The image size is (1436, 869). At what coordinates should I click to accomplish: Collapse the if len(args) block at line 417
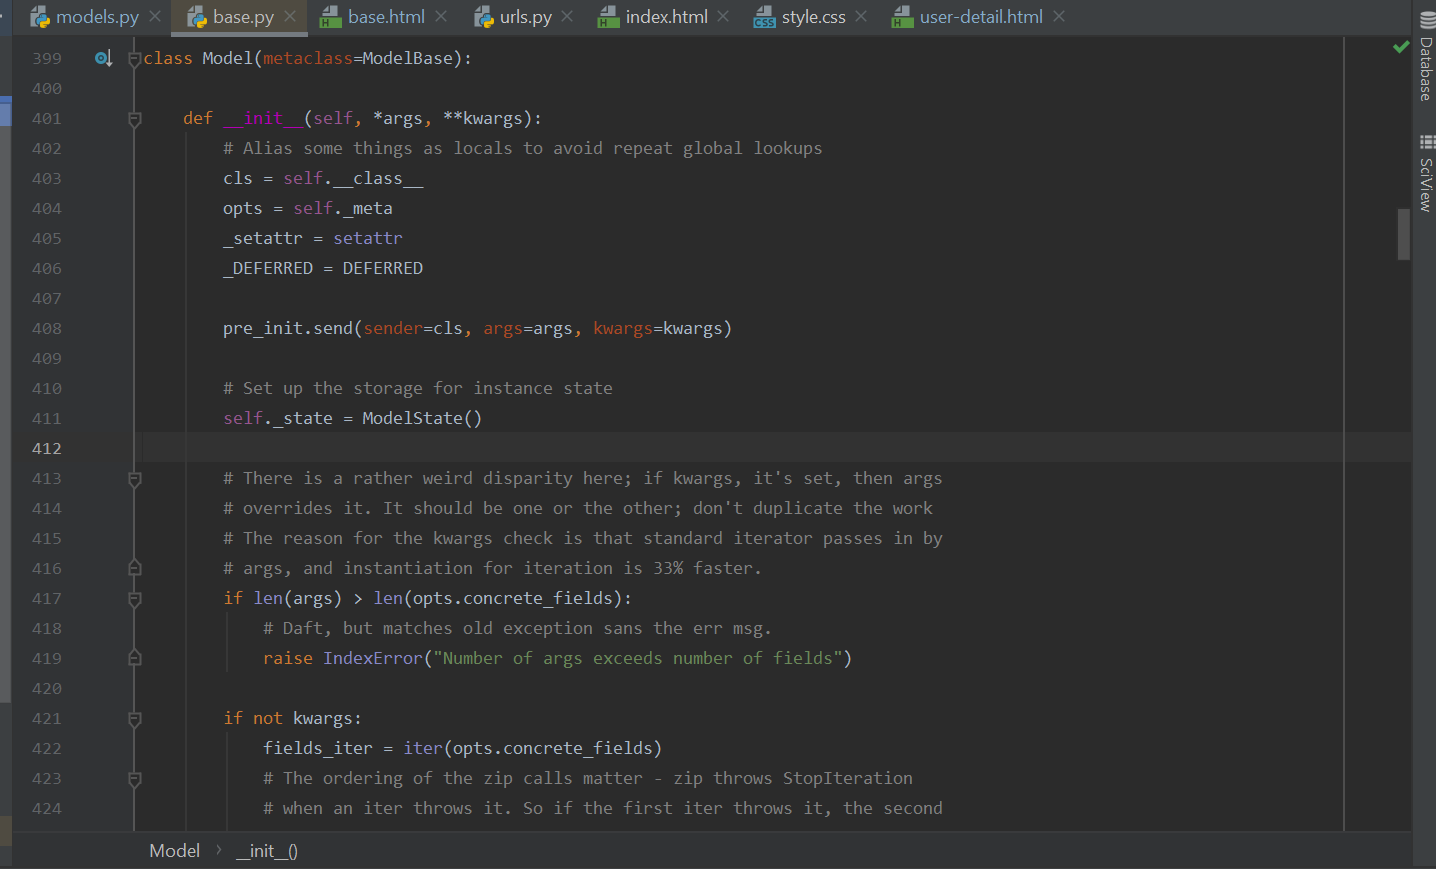click(x=135, y=599)
